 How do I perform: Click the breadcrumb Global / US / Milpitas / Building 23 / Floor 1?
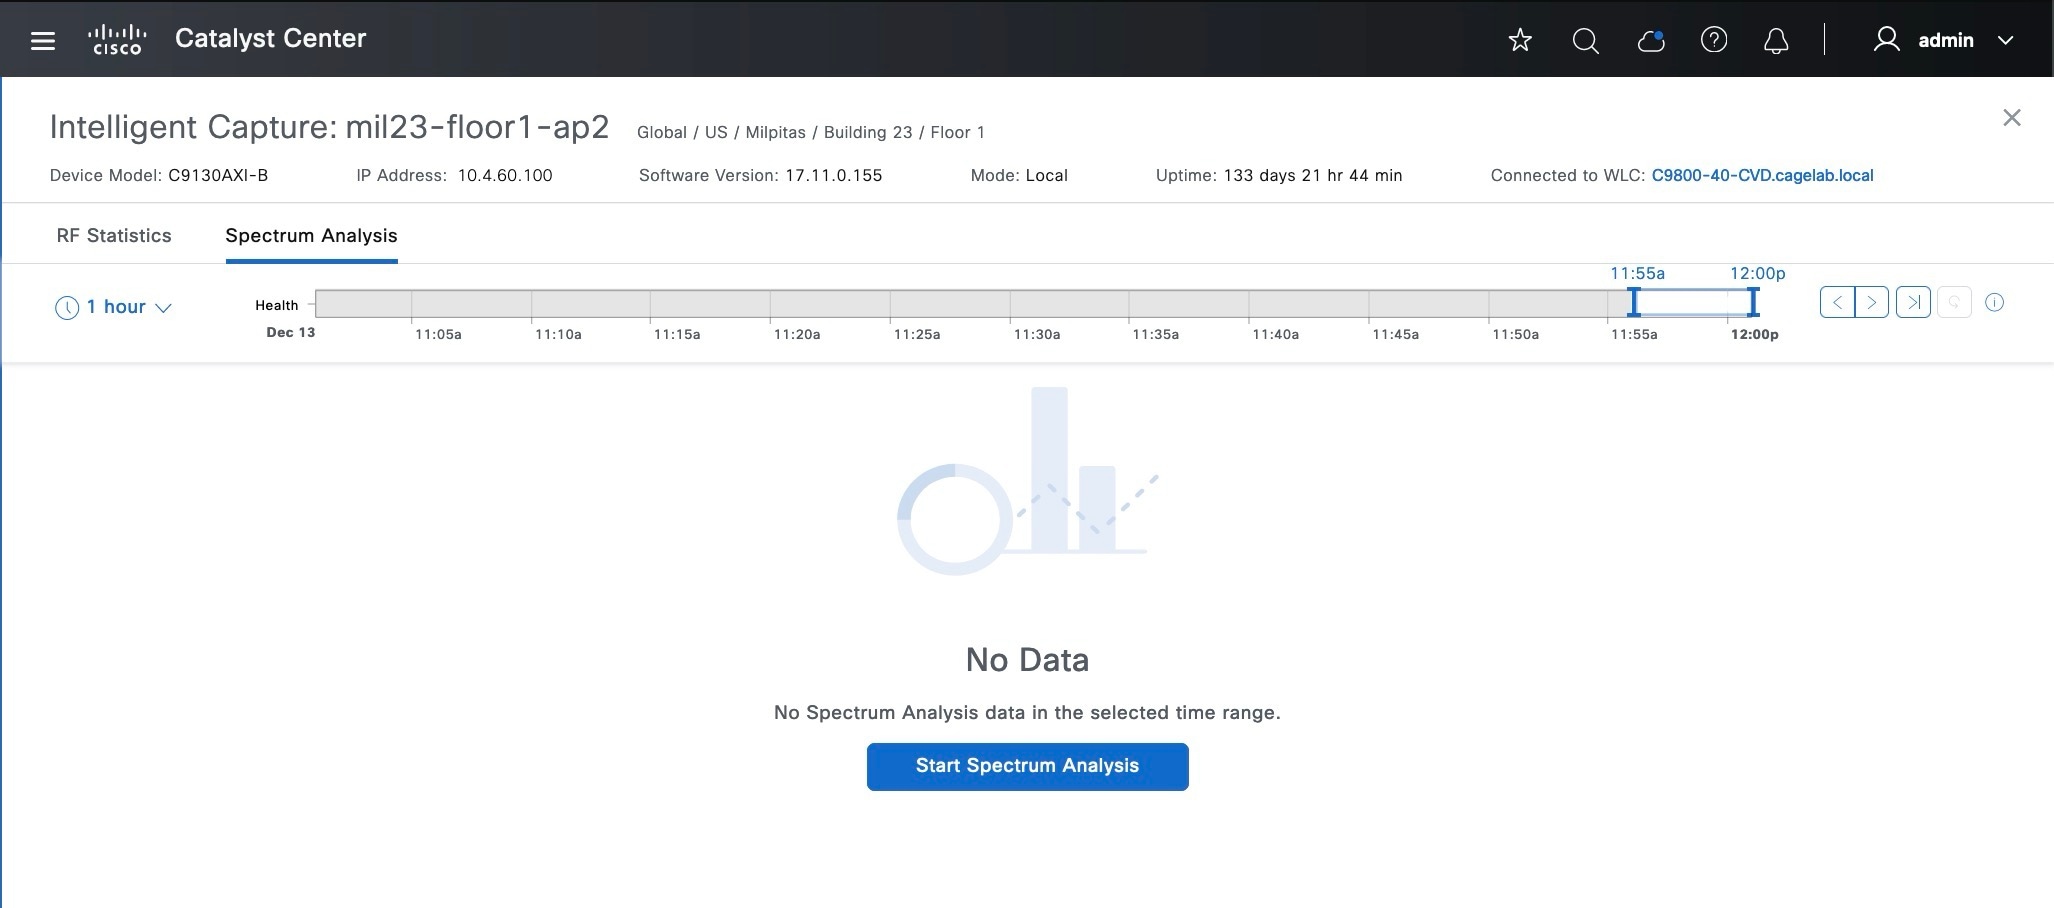click(x=811, y=133)
